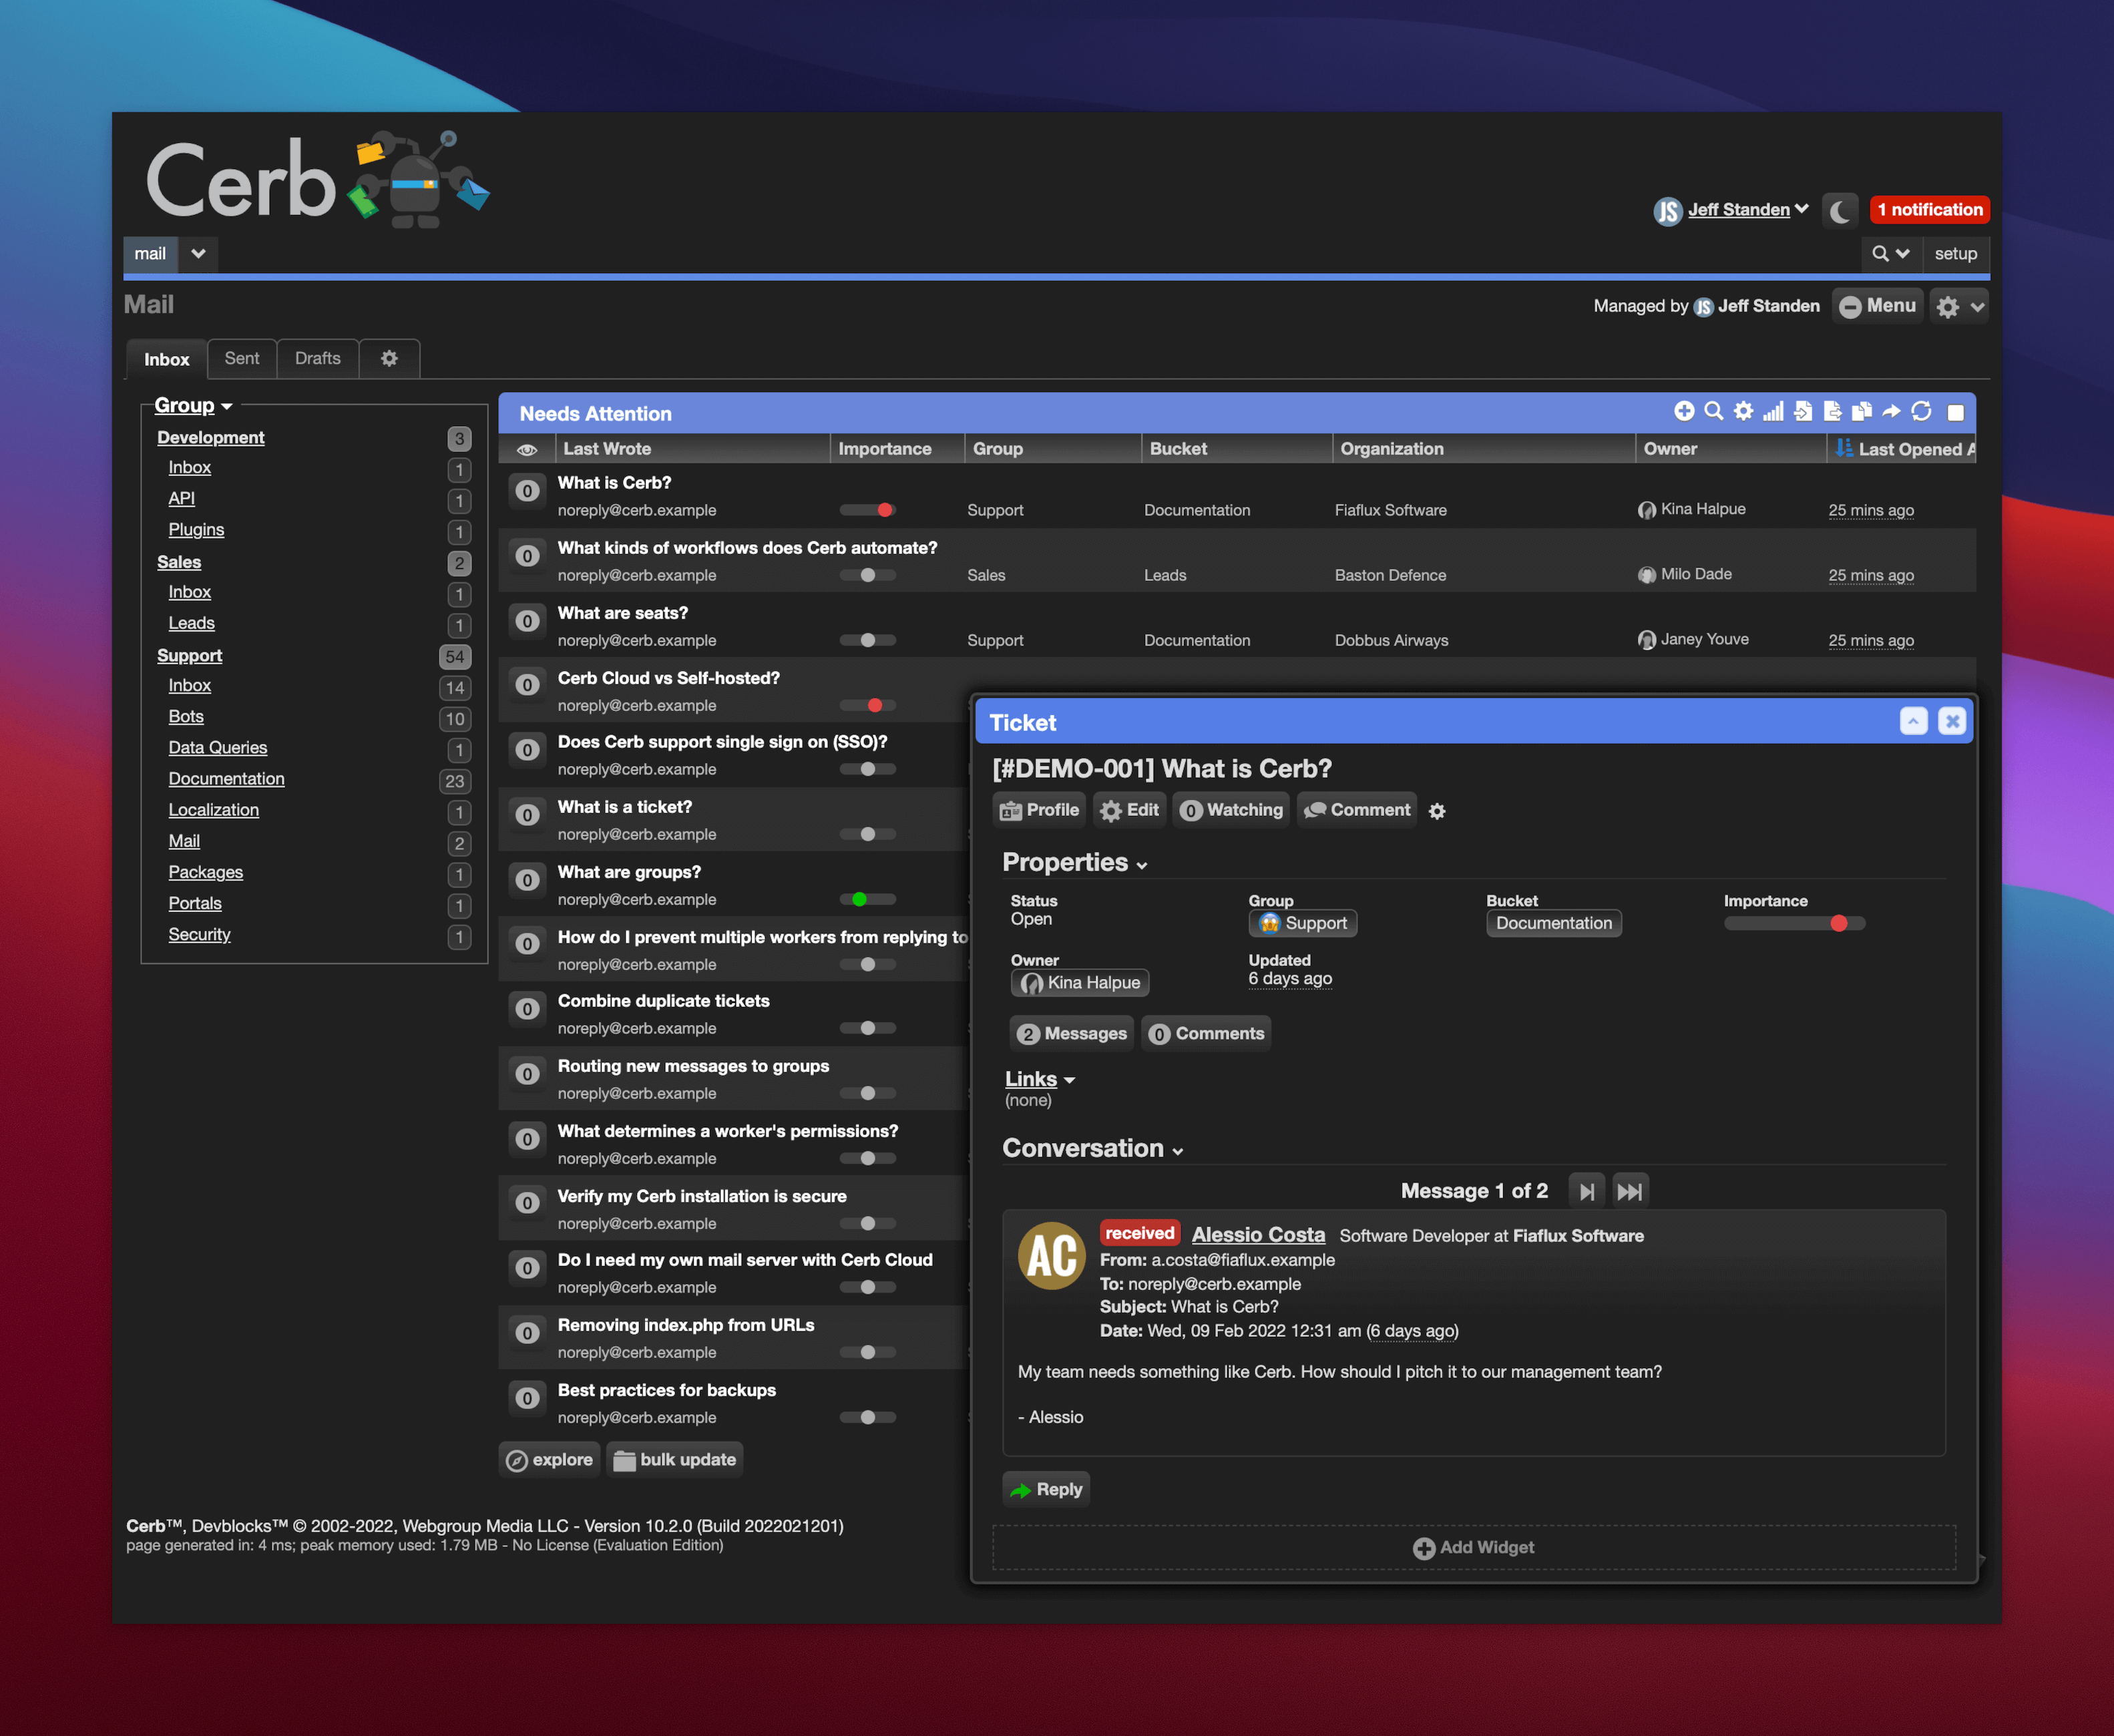The width and height of the screenshot is (2114, 1736).
Task: Open search in the Needs Attention toolbar
Action: [x=1714, y=411]
